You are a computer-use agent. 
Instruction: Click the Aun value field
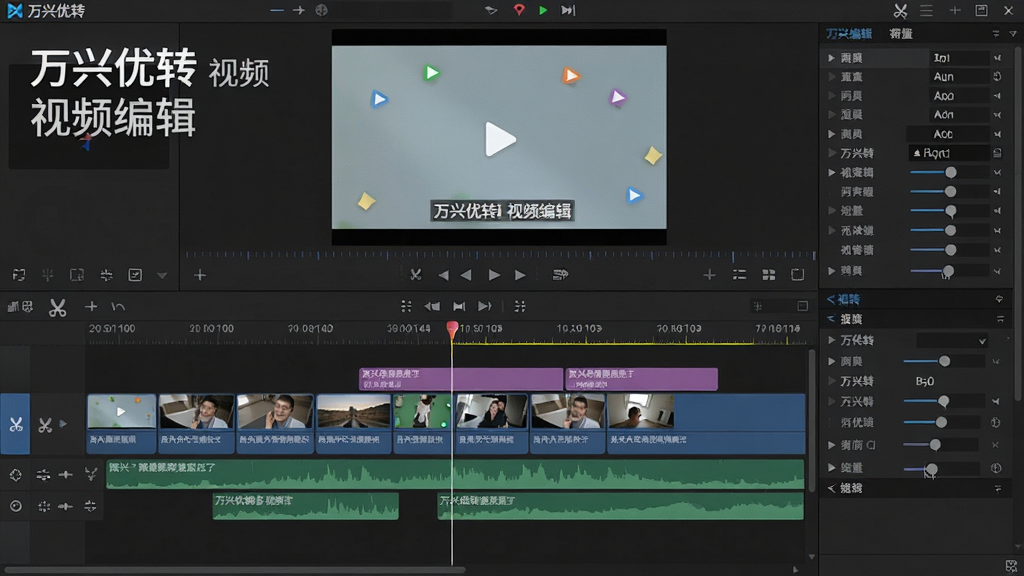(959, 76)
